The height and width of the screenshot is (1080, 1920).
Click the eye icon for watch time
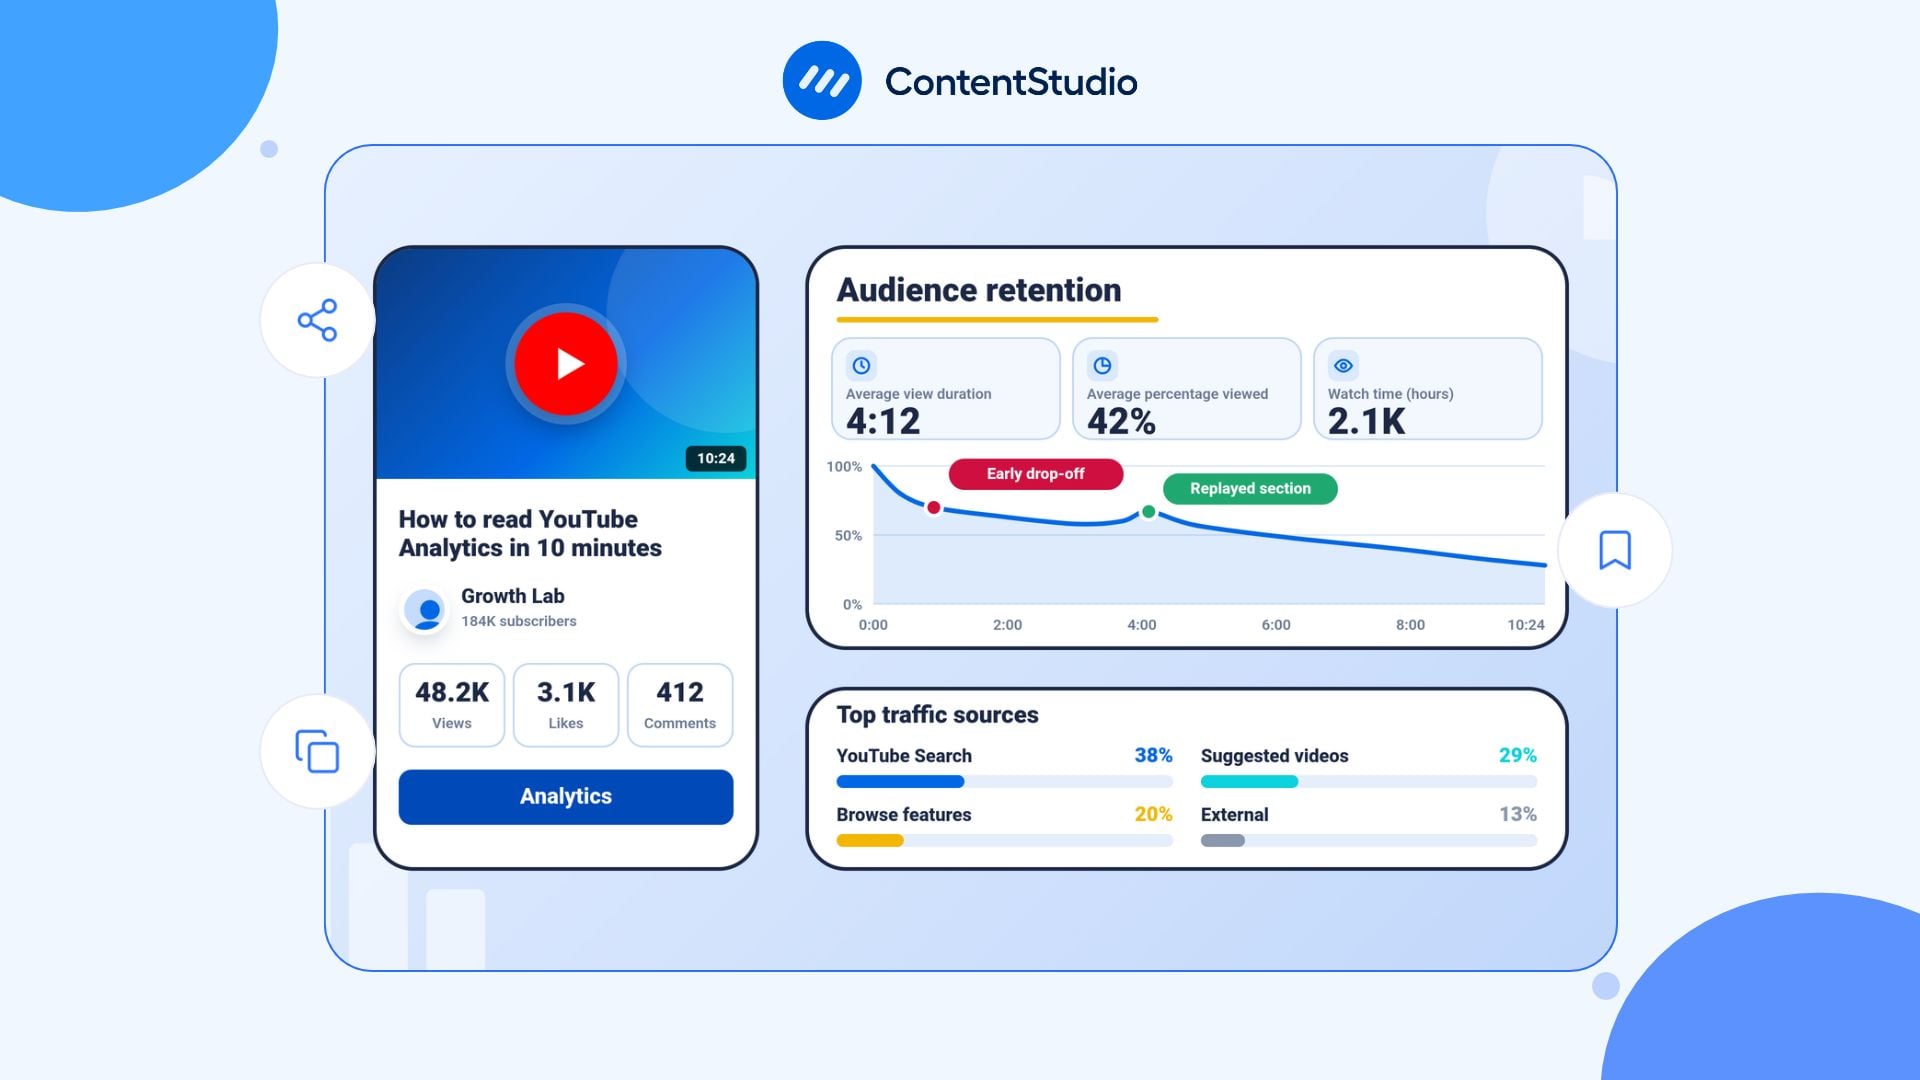coord(1343,366)
